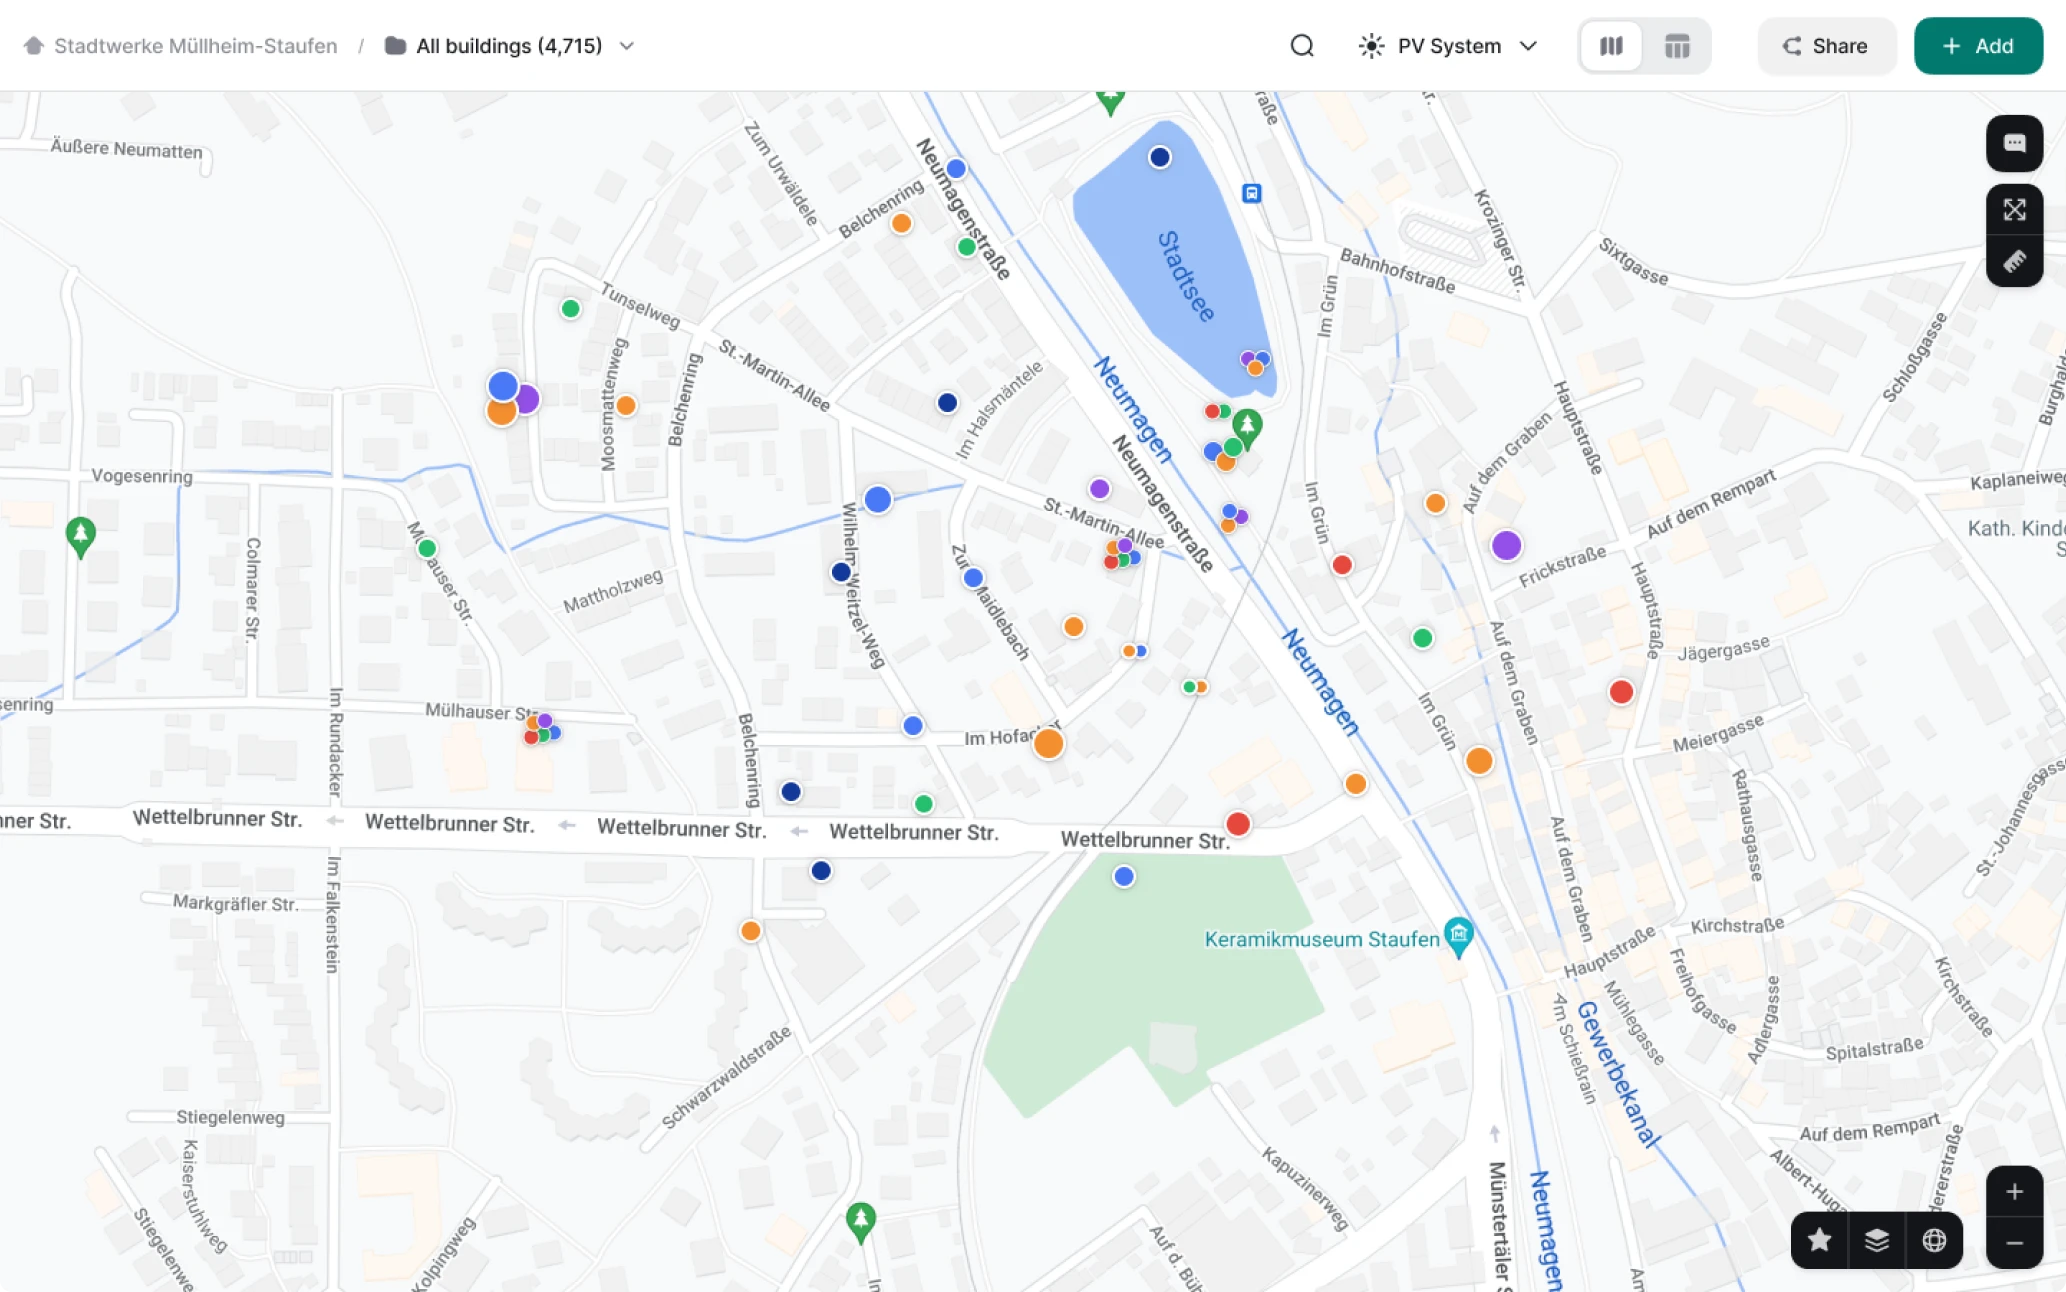Select the green marker left of Tunselweg
This screenshot has height=1292, width=2066.
(570, 308)
